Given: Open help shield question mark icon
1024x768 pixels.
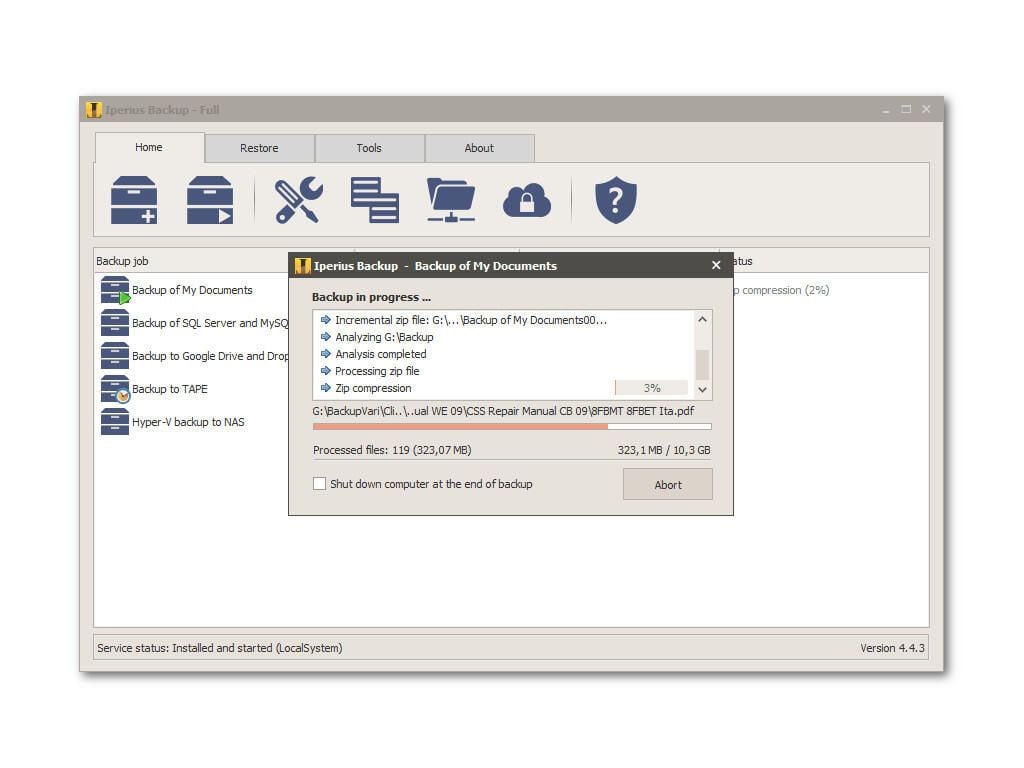Looking at the screenshot, I should click(615, 200).
